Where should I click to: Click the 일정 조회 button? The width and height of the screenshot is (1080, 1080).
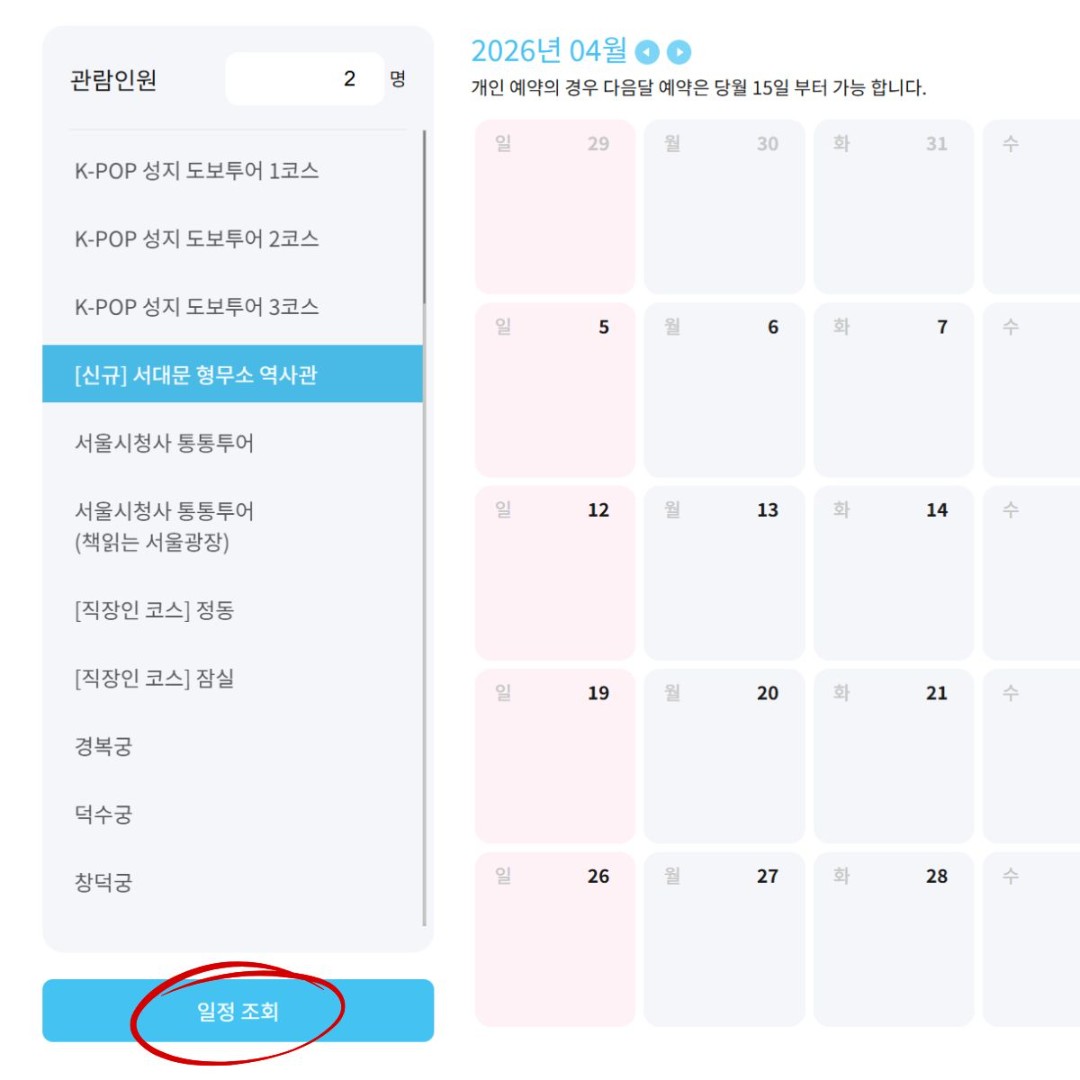pos(238,1010)
